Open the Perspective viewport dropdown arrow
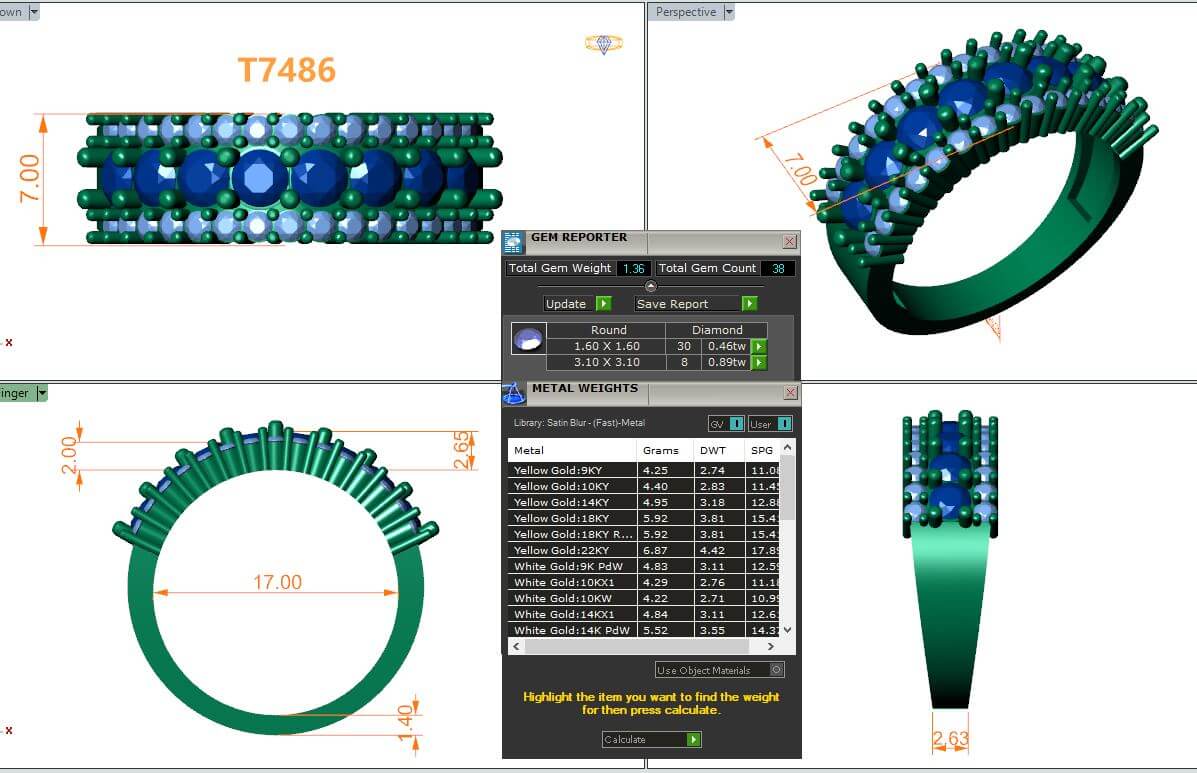 (x=728, y=12)
